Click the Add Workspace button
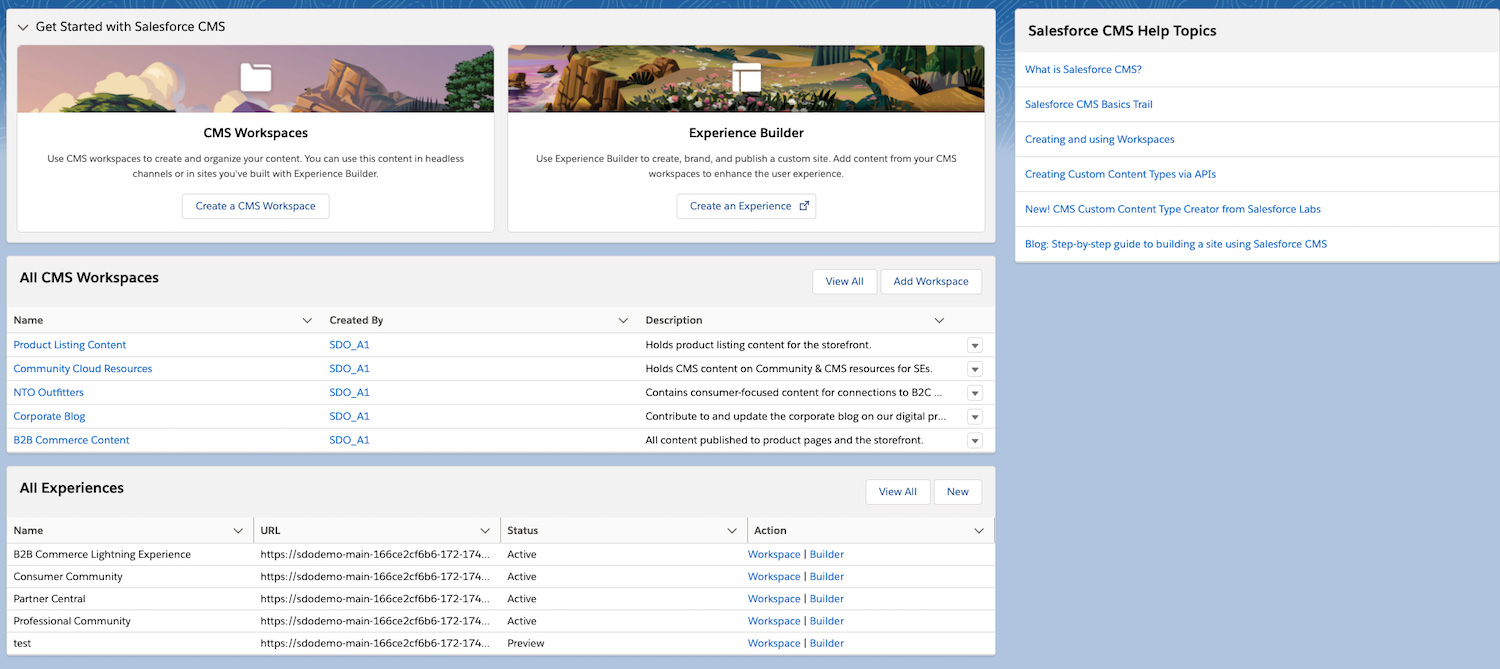The image size is (1500, 669). pyautogui.click(x=930, y=282)
